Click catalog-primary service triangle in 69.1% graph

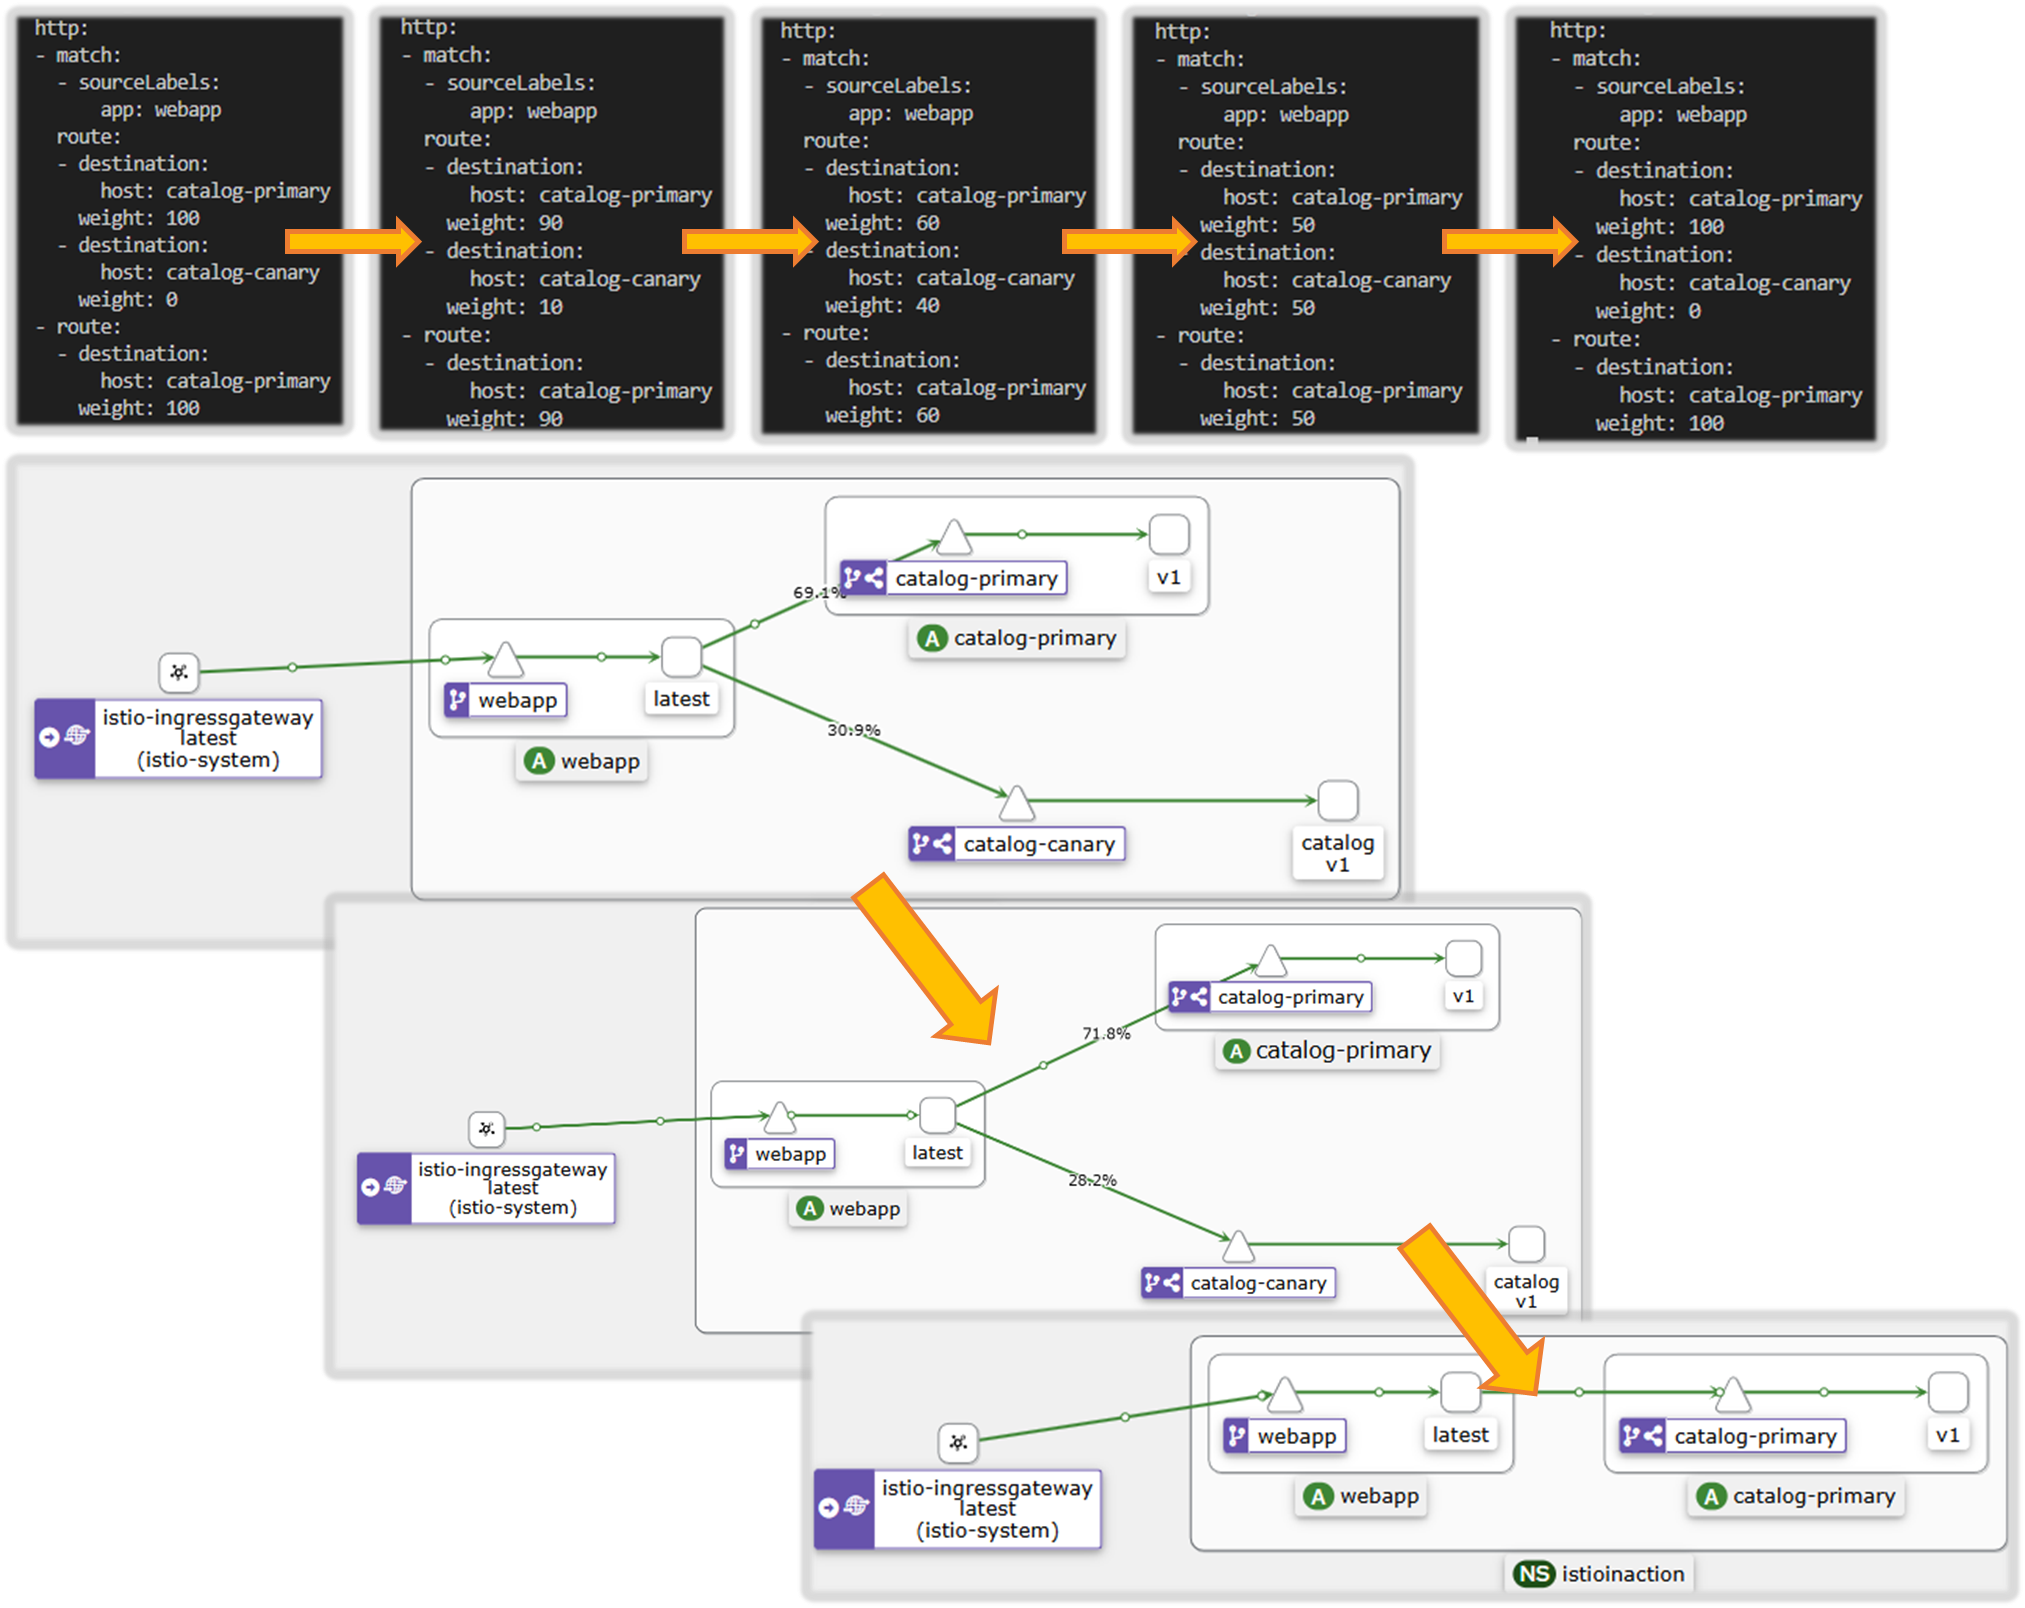[954, 537]
